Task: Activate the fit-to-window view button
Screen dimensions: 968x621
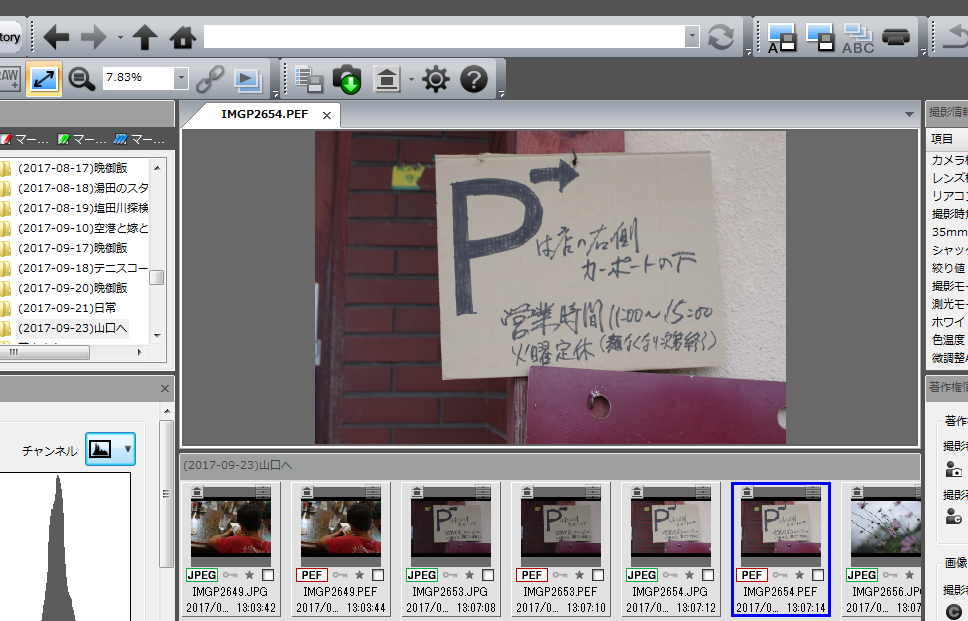Action: point(43,78)
